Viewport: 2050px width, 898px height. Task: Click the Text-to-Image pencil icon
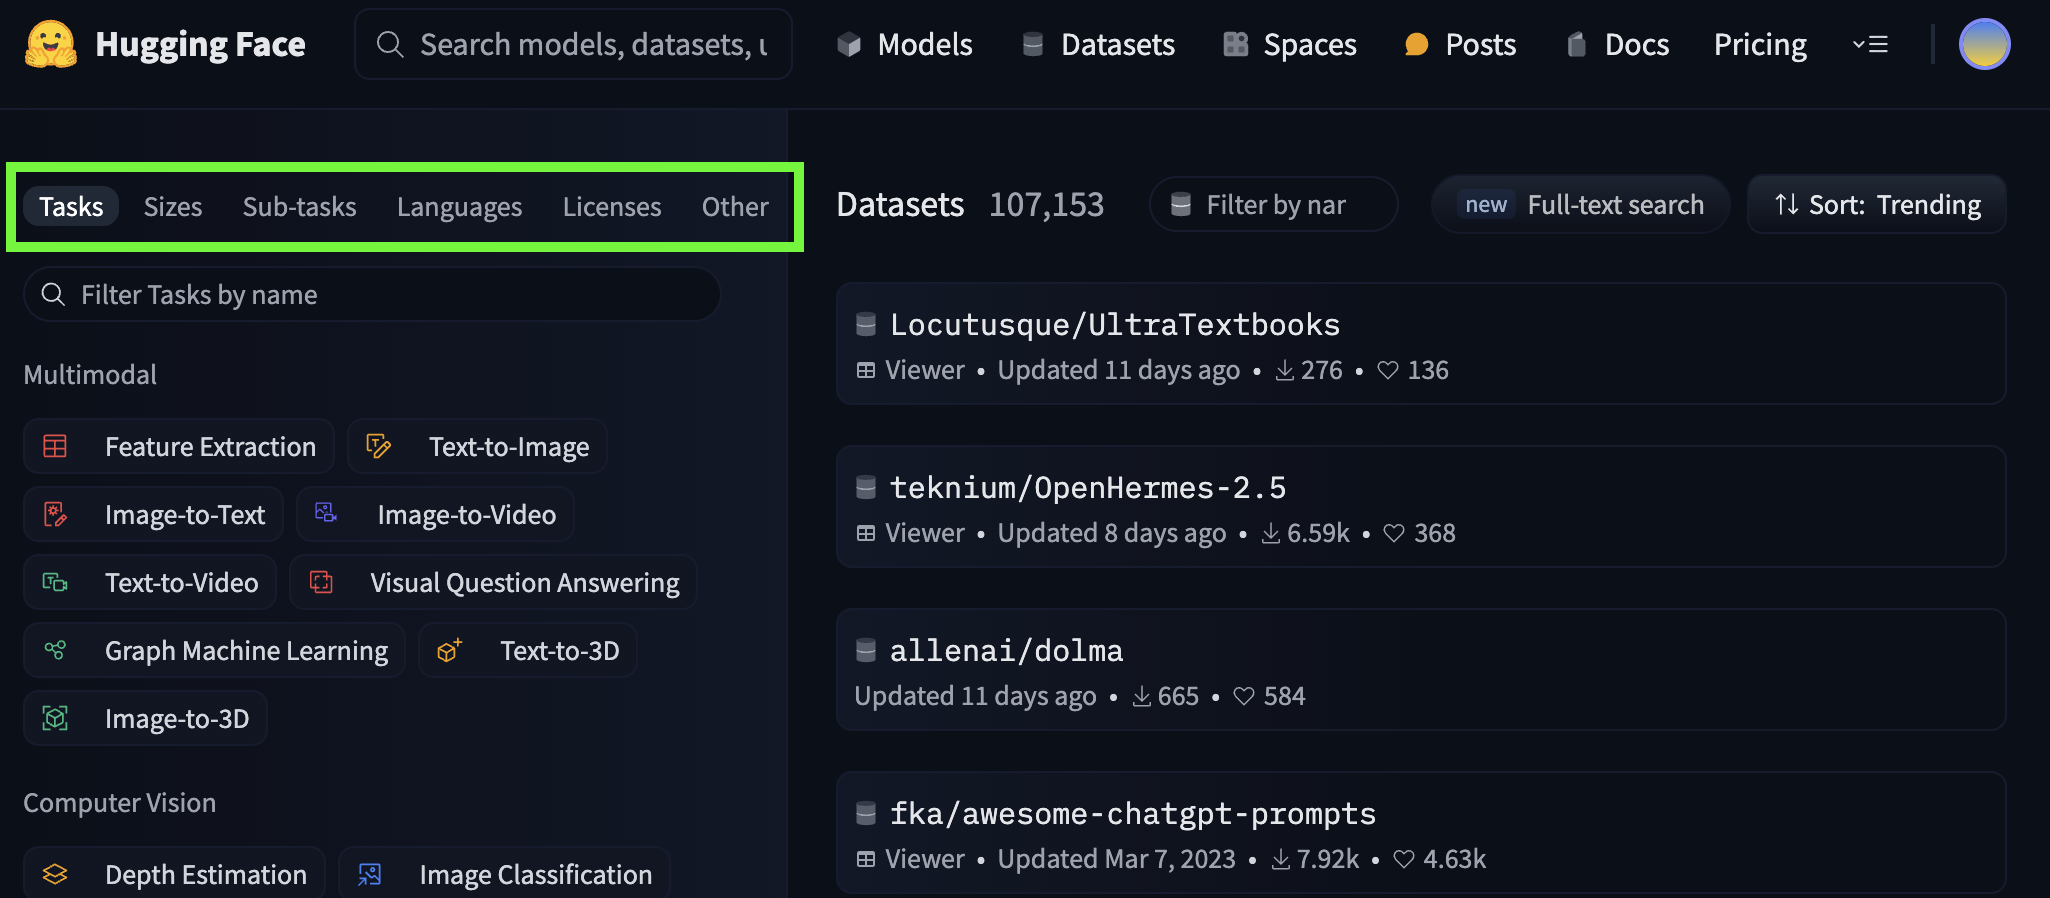378,446
